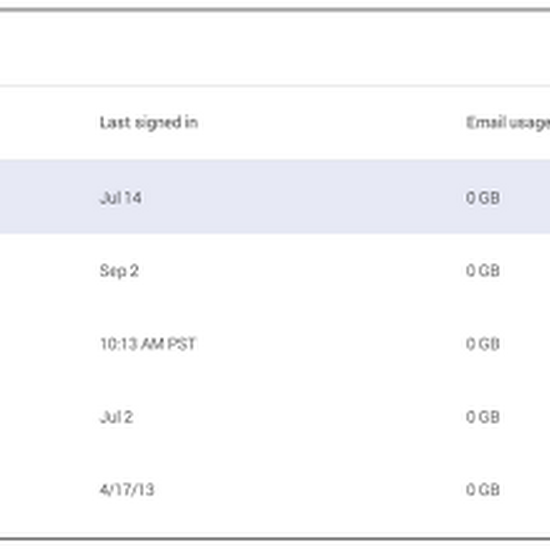Click the empty area left of Jul 14
The width and height of the screenshot is (550, 550).
click(49, 197)
